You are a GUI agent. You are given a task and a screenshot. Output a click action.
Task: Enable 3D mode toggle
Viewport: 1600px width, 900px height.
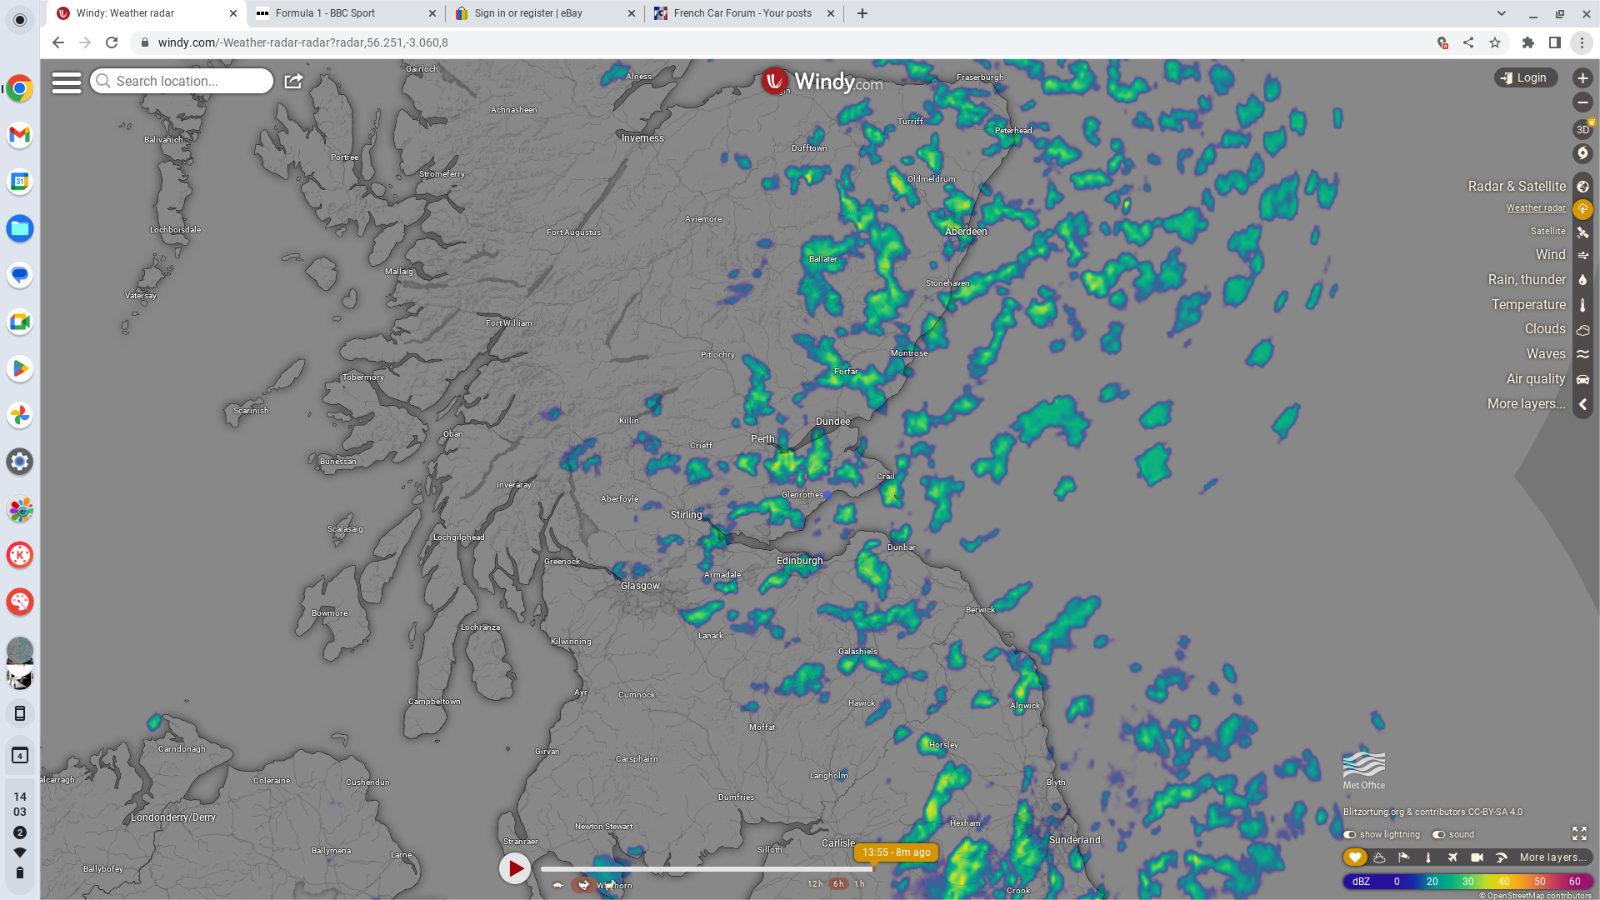(1582, 129)
